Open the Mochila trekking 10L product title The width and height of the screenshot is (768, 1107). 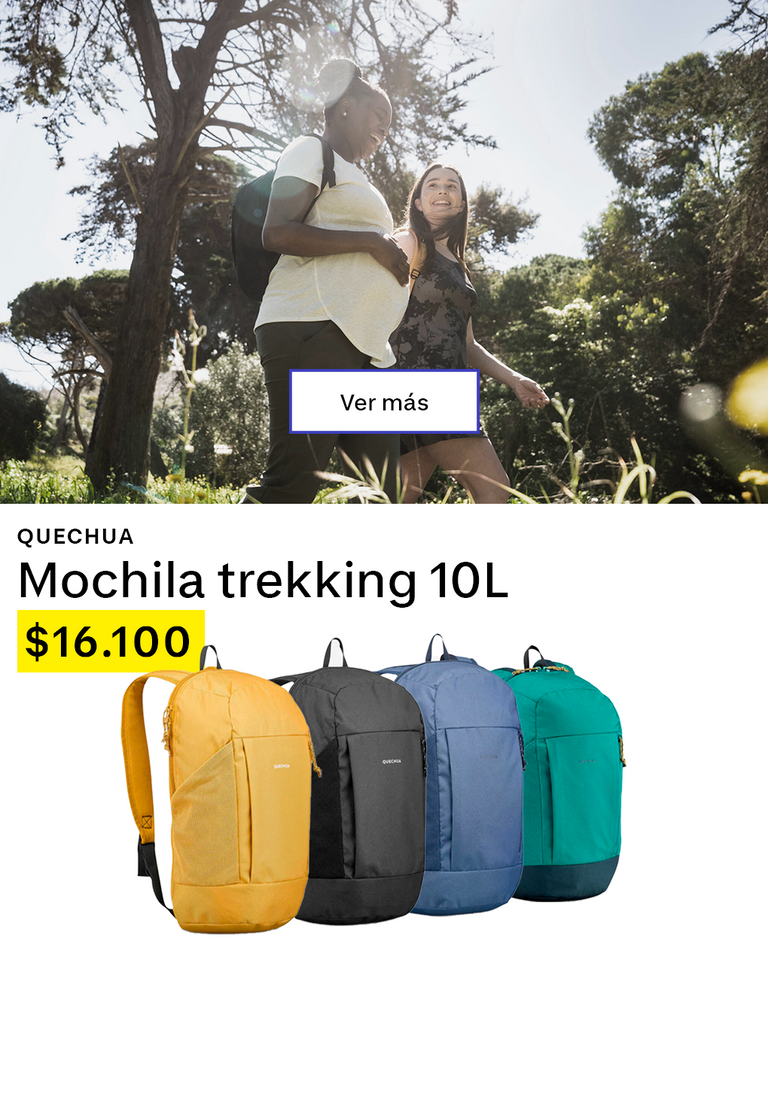263,580
